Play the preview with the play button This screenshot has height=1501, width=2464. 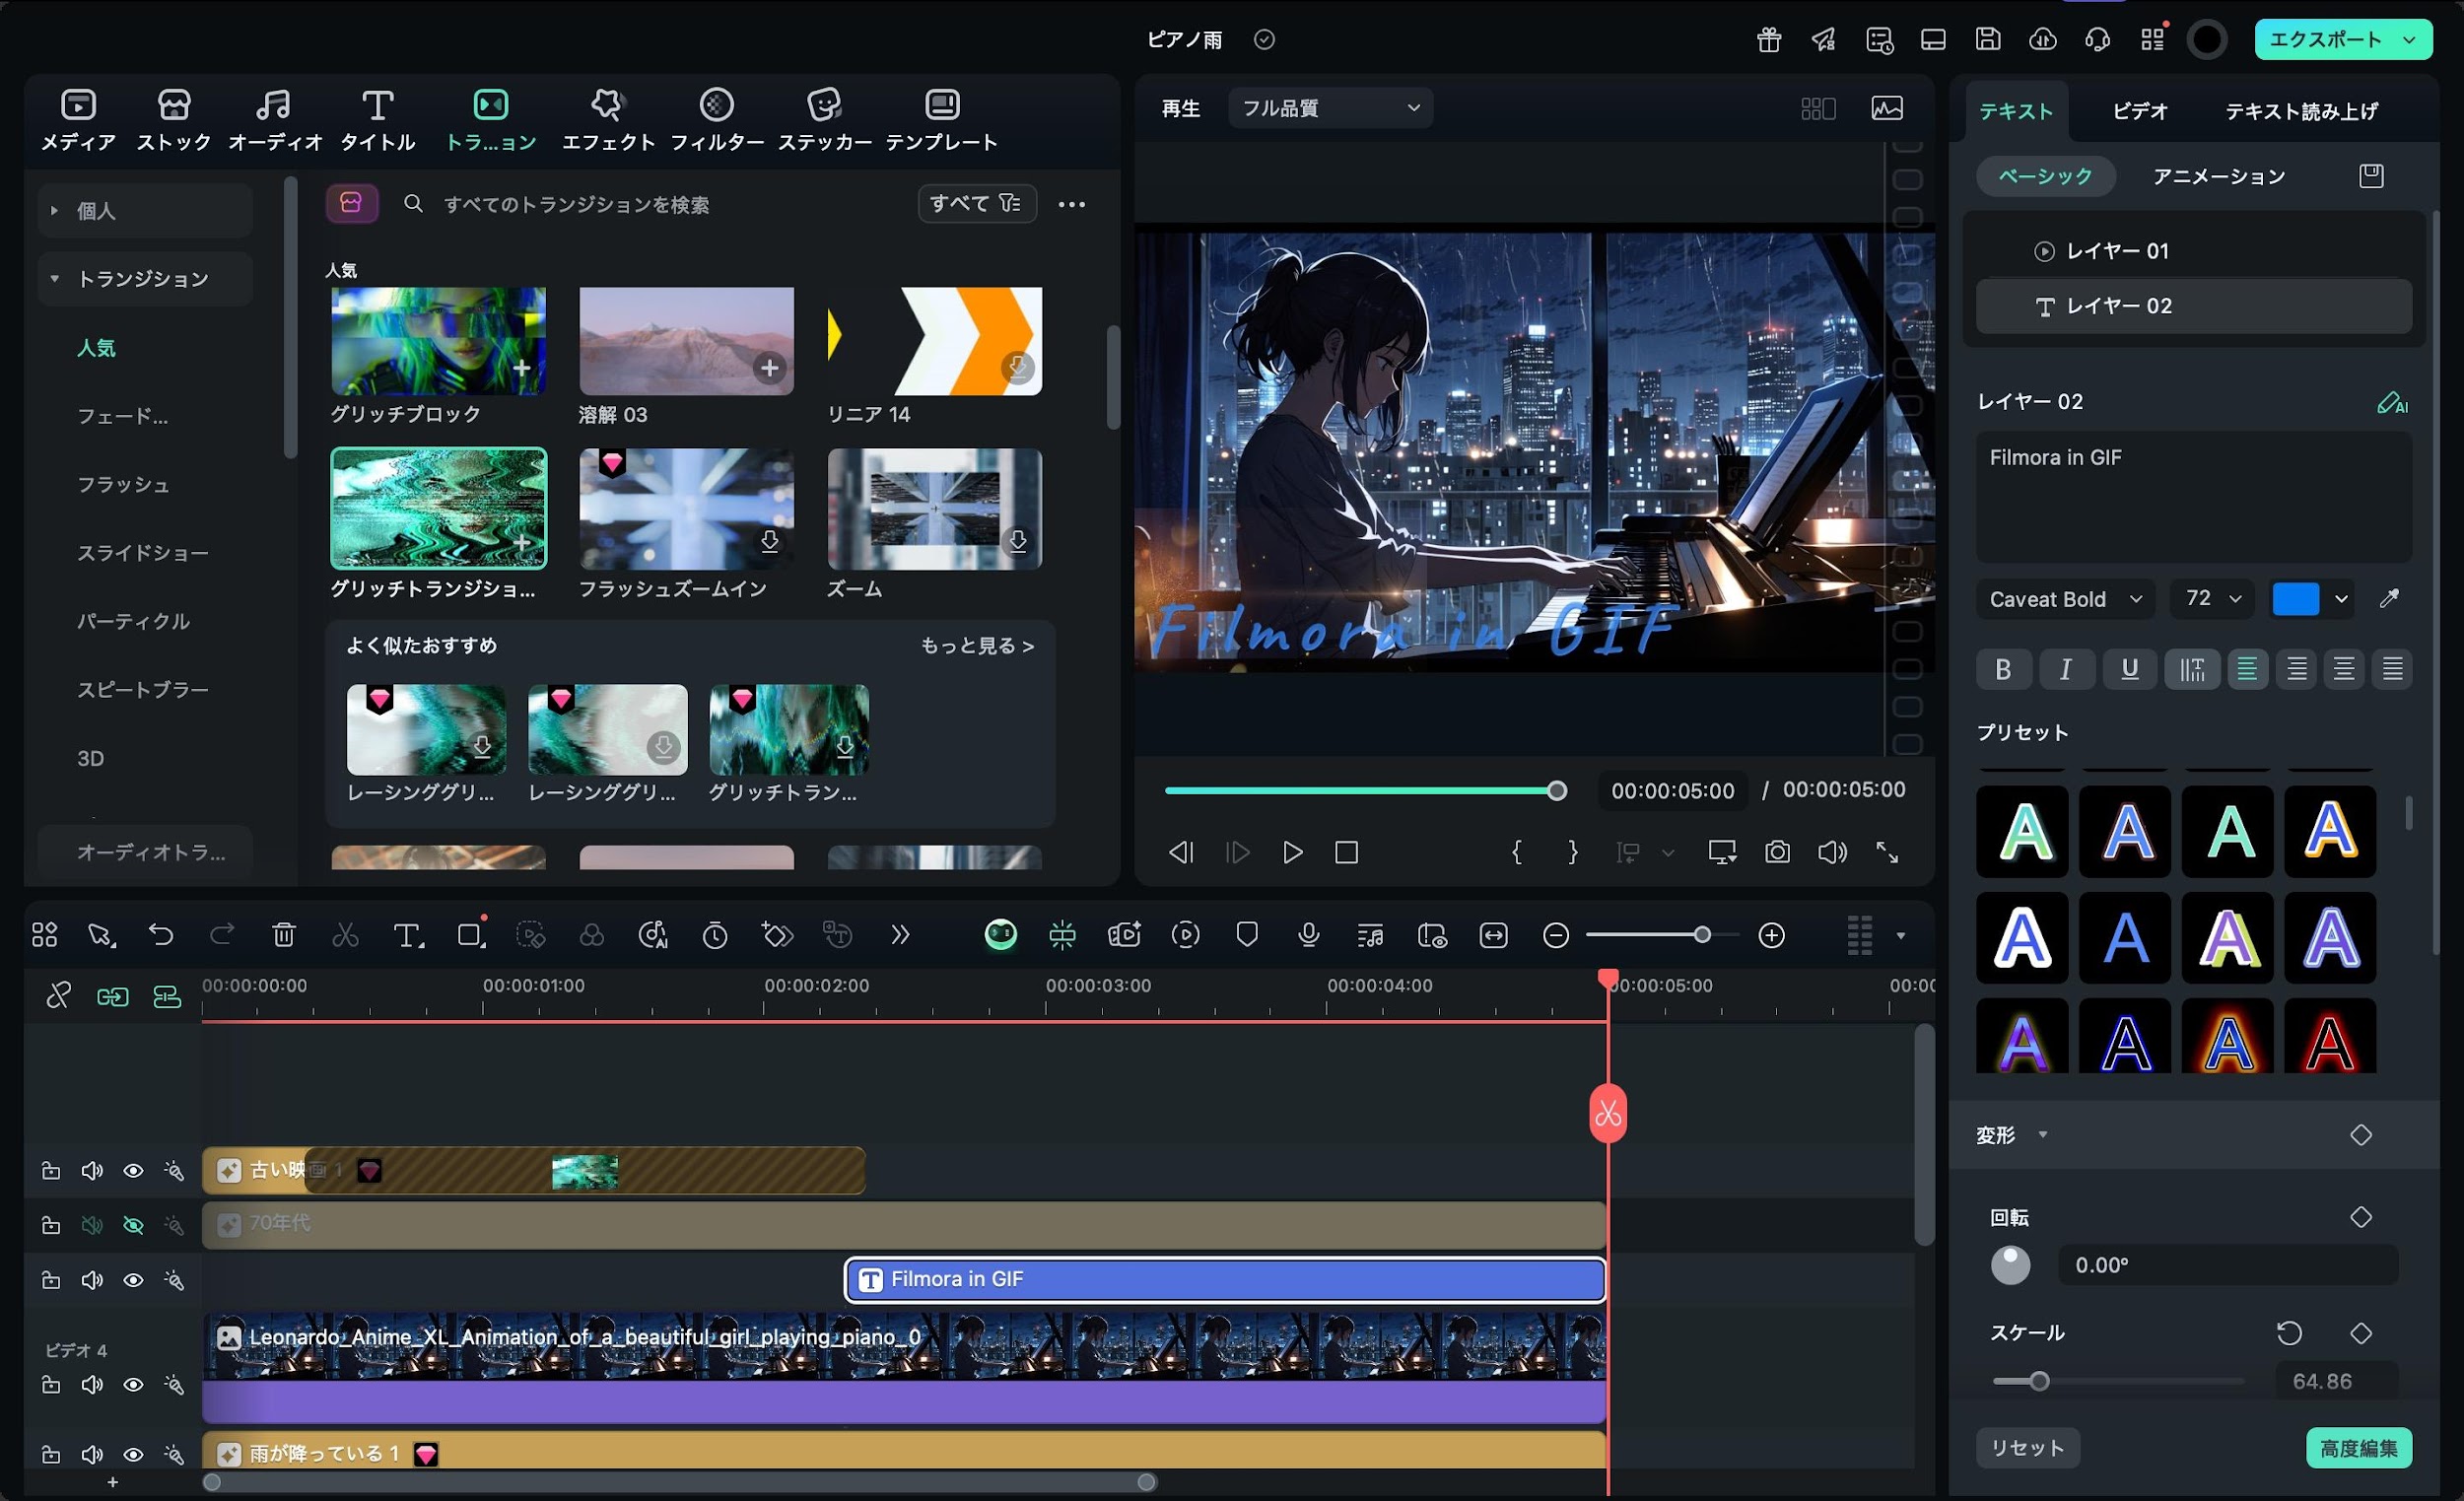point(1292,852)
